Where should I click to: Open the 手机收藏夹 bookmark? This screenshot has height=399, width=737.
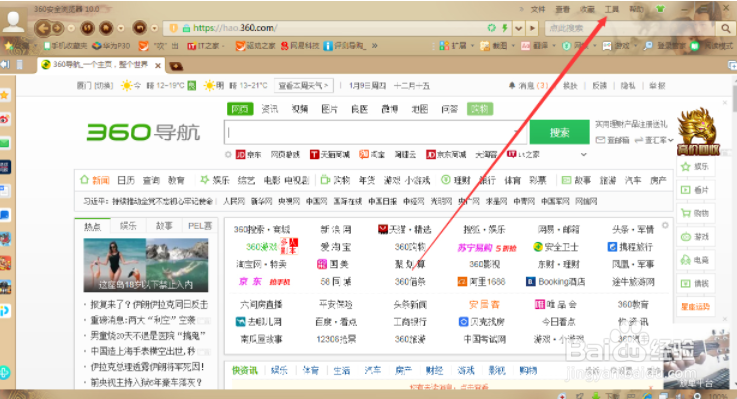coord(65,46)
